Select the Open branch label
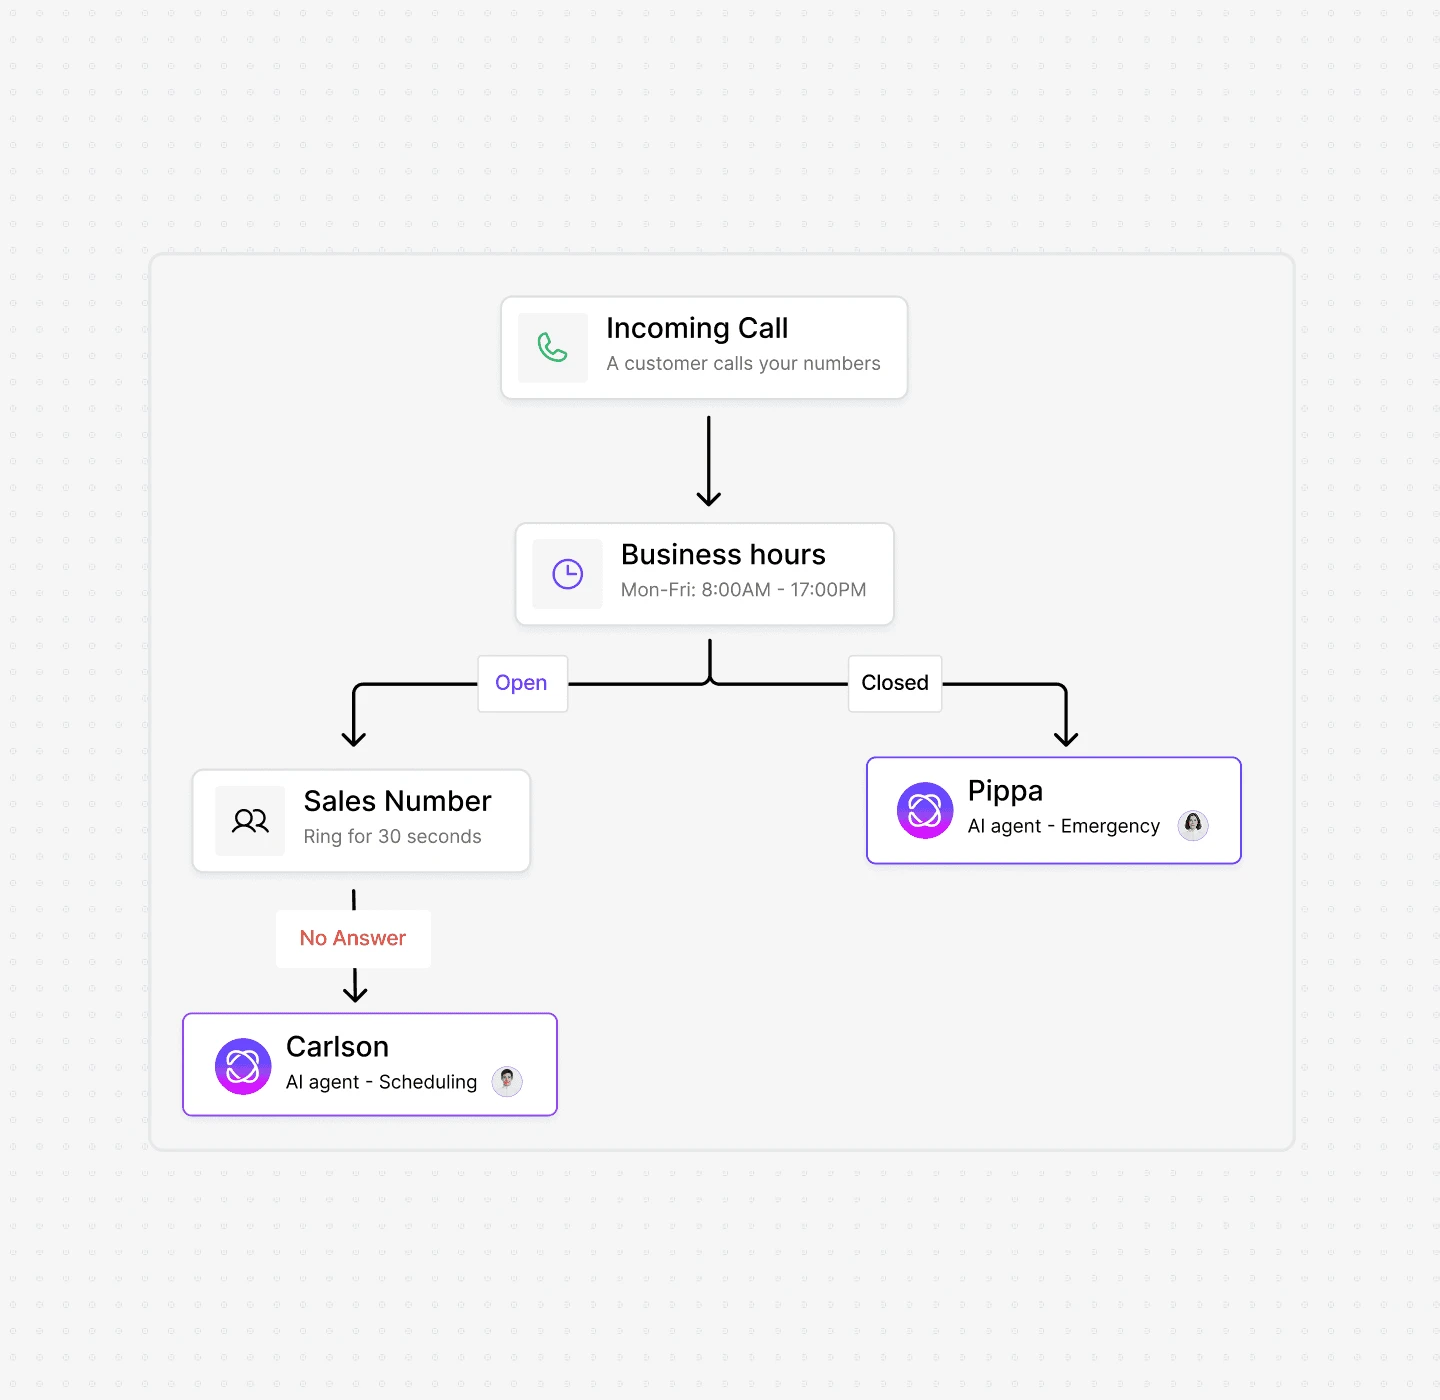1440x1400 pixels. tap(522, 683)
